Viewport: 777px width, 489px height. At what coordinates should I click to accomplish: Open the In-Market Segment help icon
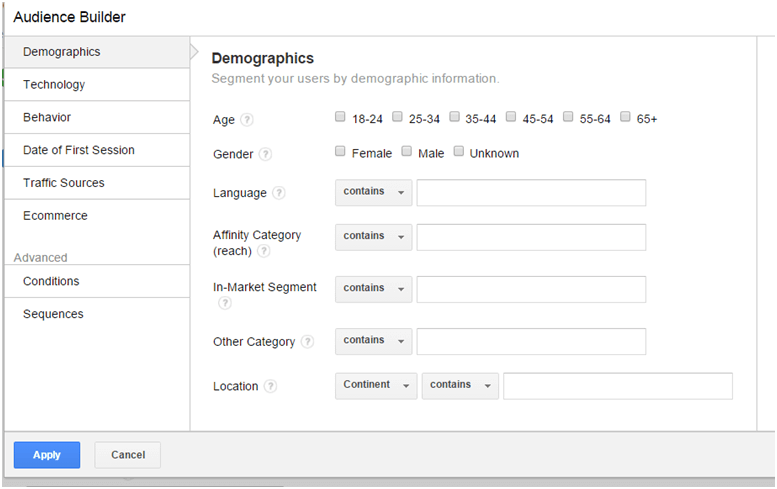[x=225, y=303]
